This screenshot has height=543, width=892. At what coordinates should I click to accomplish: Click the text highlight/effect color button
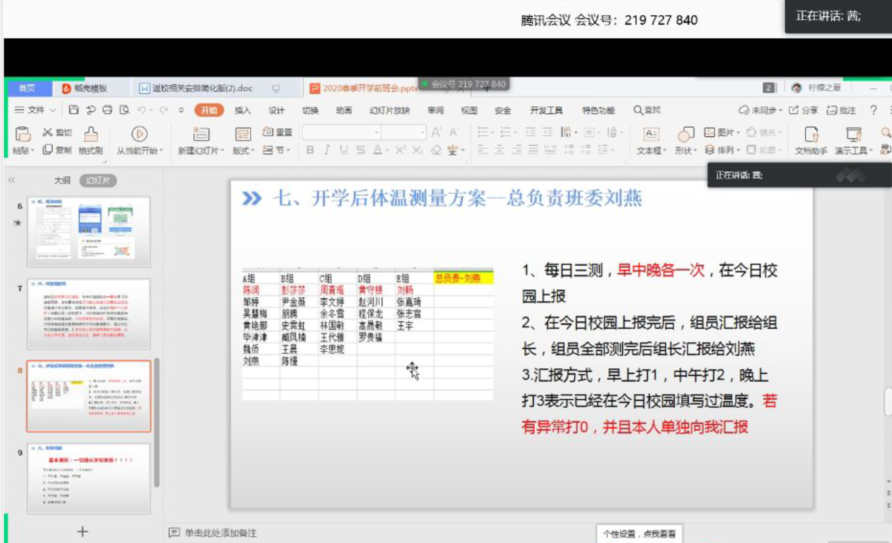pyautogui.click(x=455, y=150)
